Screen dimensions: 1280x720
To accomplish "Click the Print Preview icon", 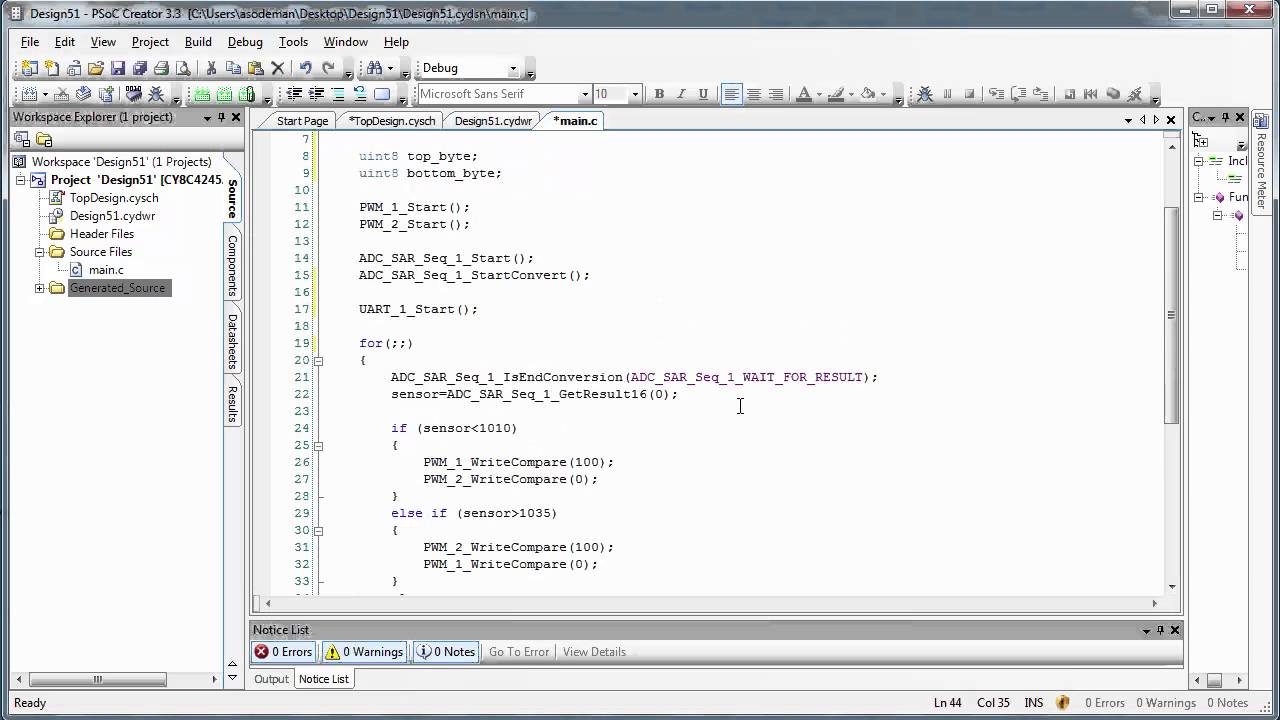I will (183, 68).
